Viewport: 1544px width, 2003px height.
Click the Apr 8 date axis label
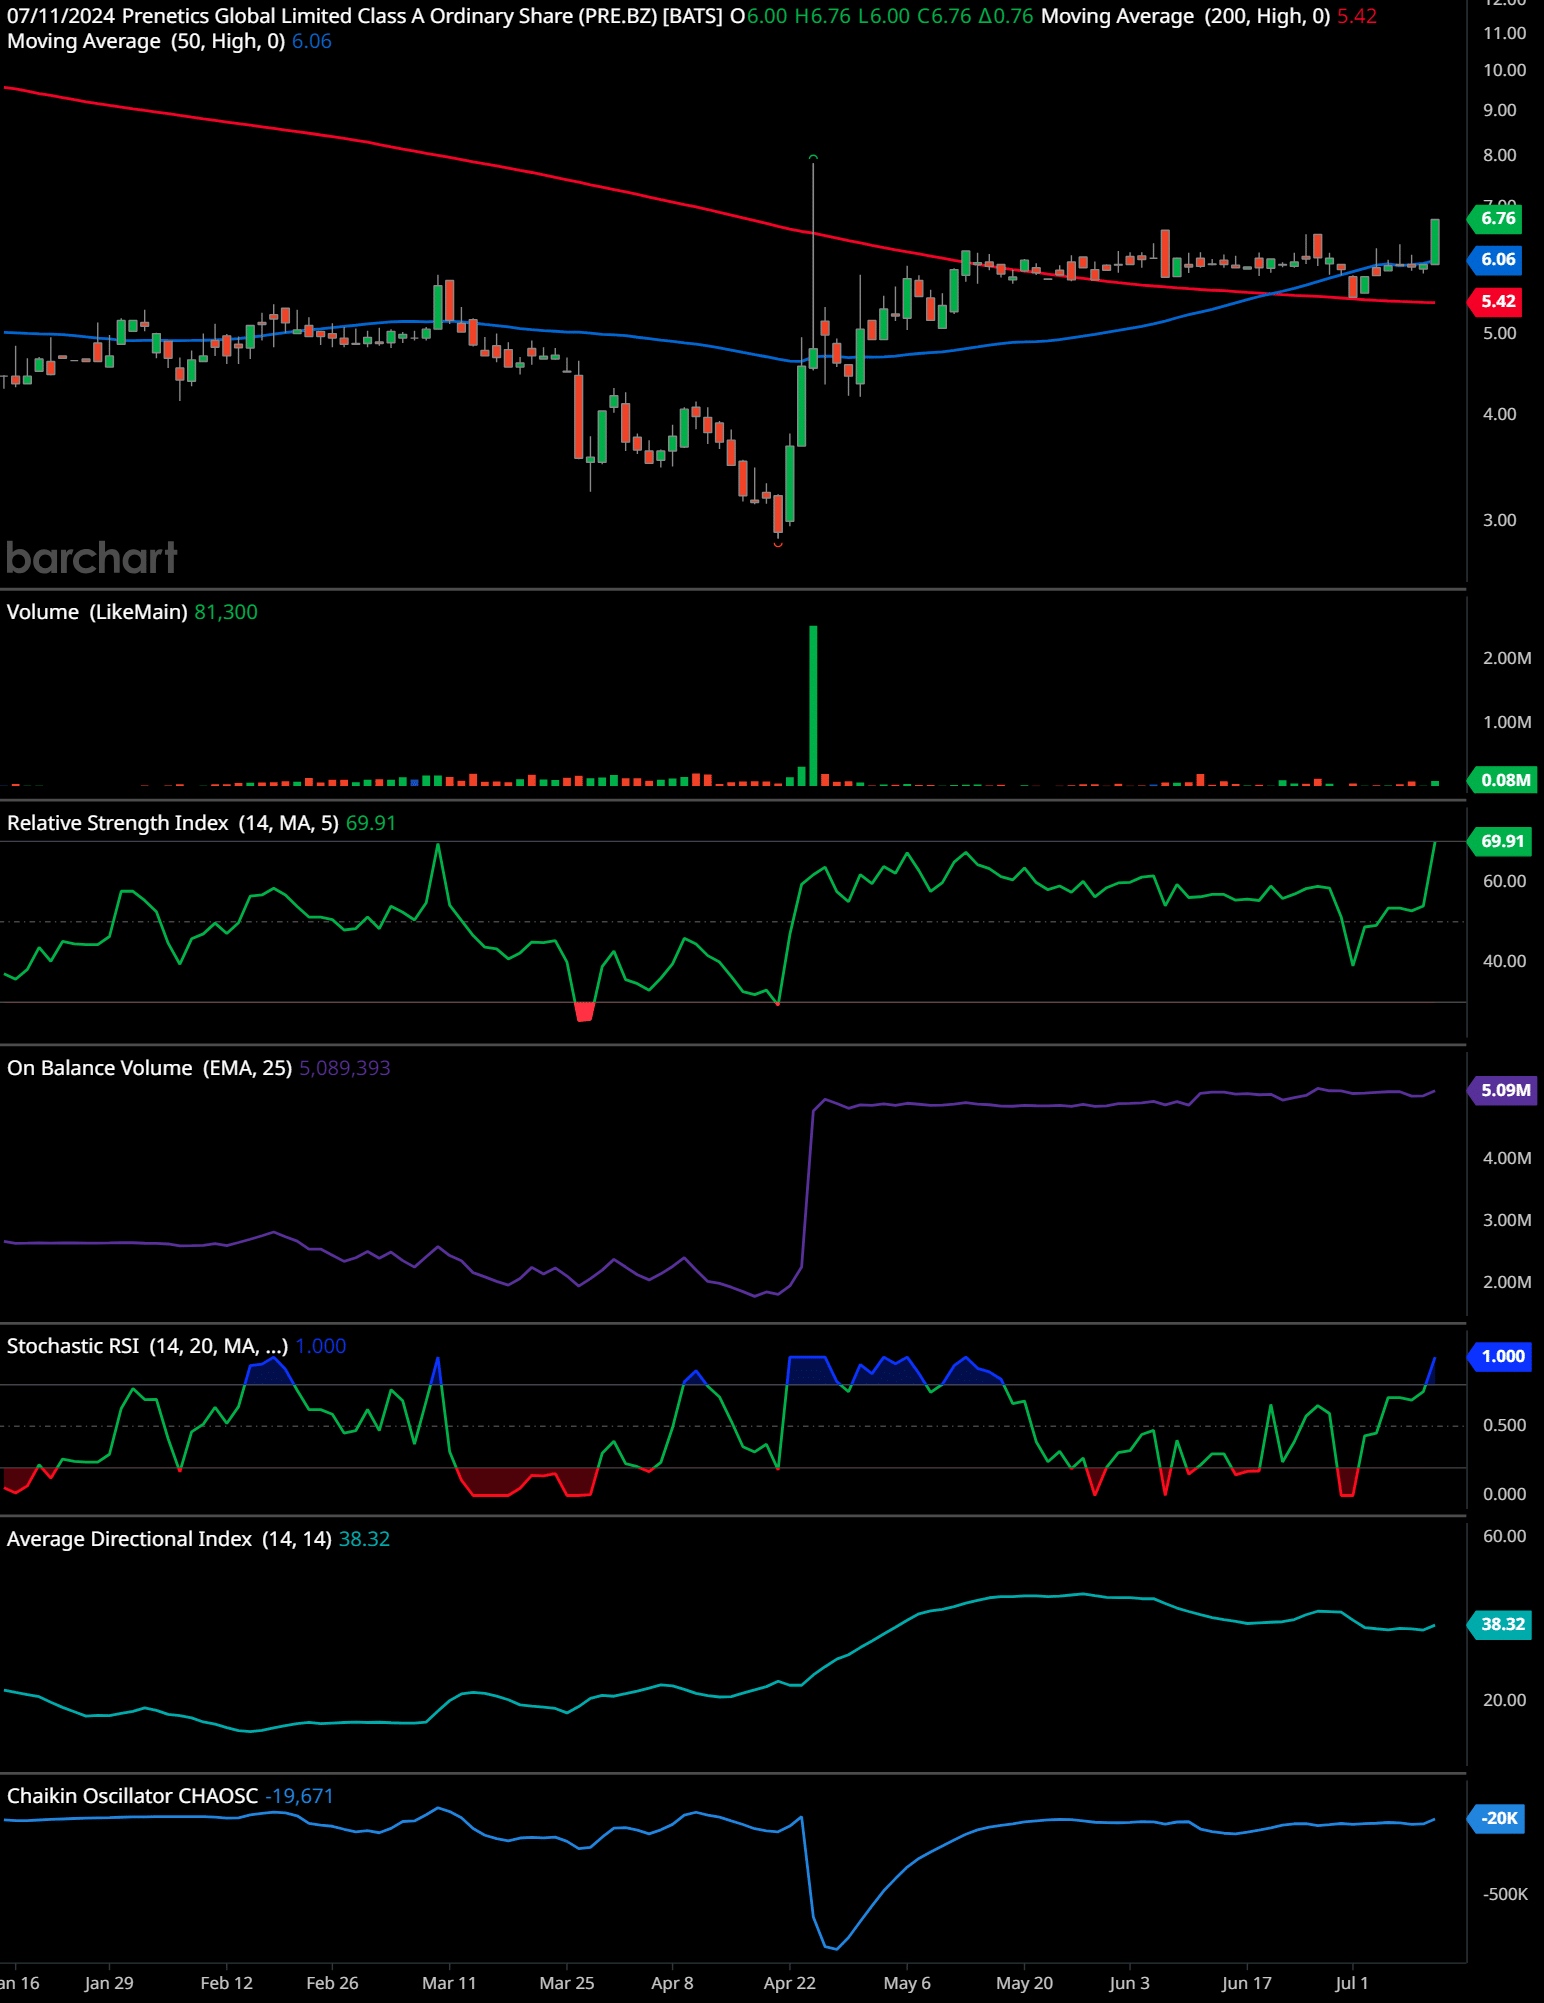click(672, 1983)
